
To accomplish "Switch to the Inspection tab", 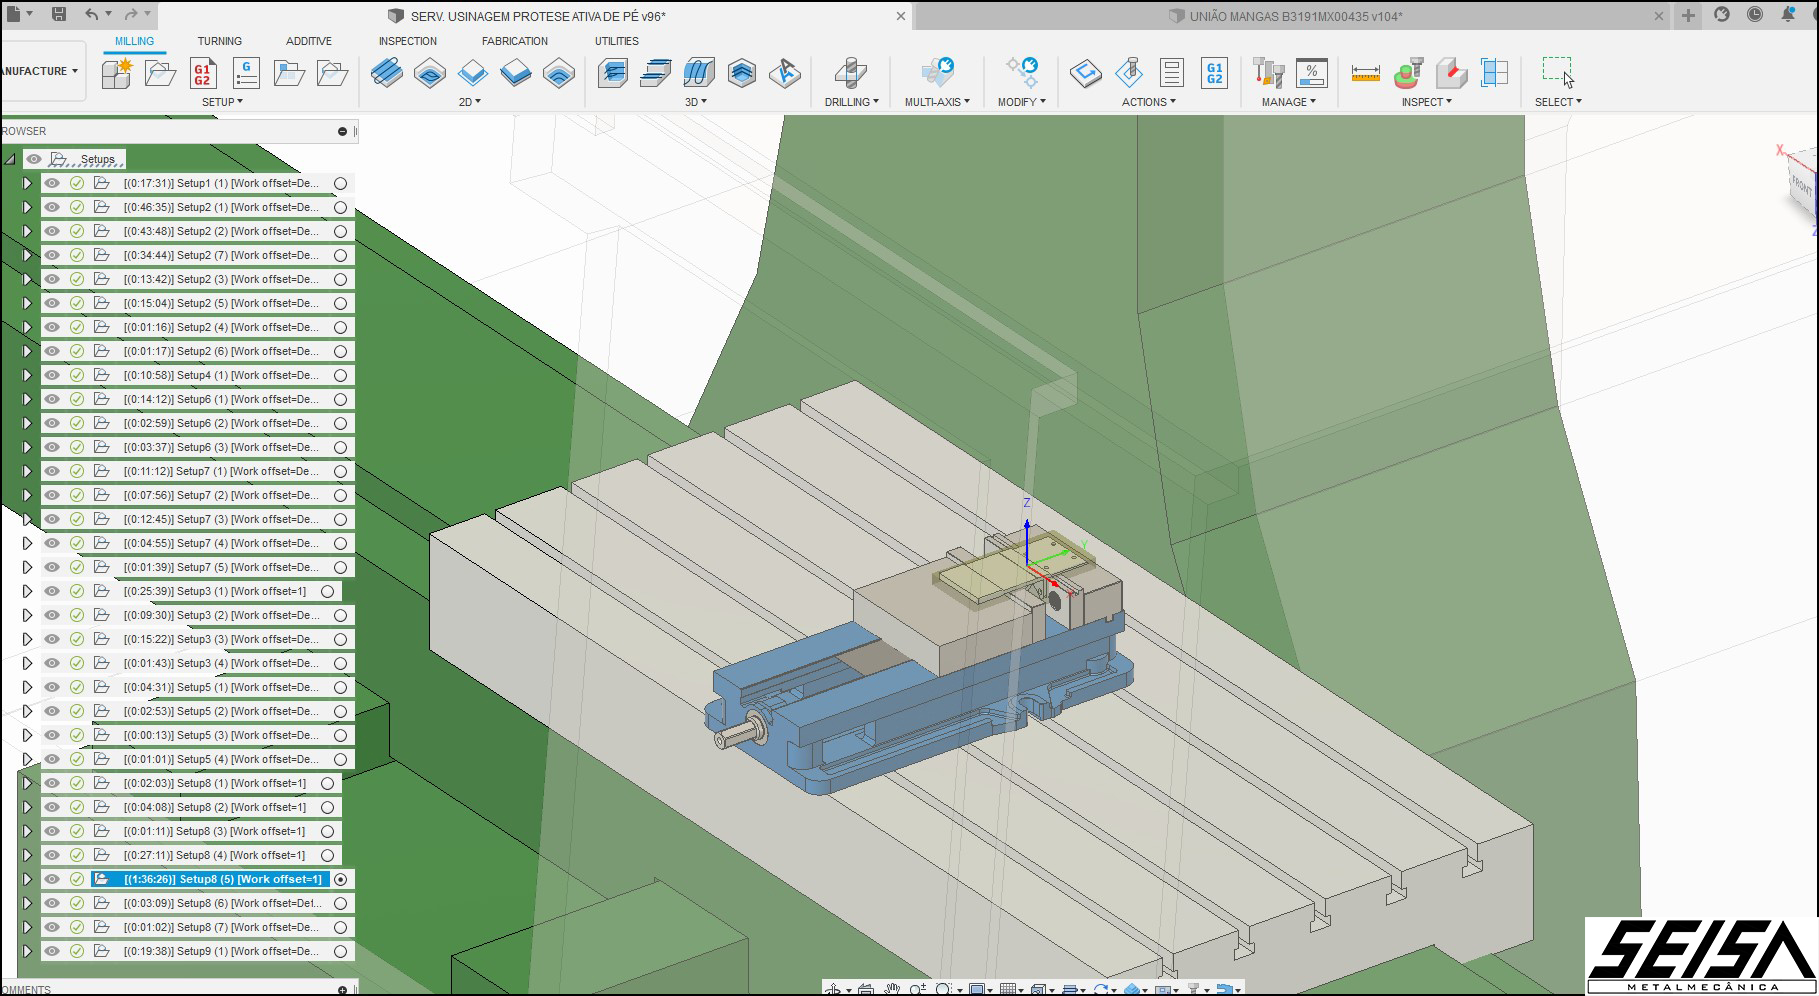I will click(407, 41).
